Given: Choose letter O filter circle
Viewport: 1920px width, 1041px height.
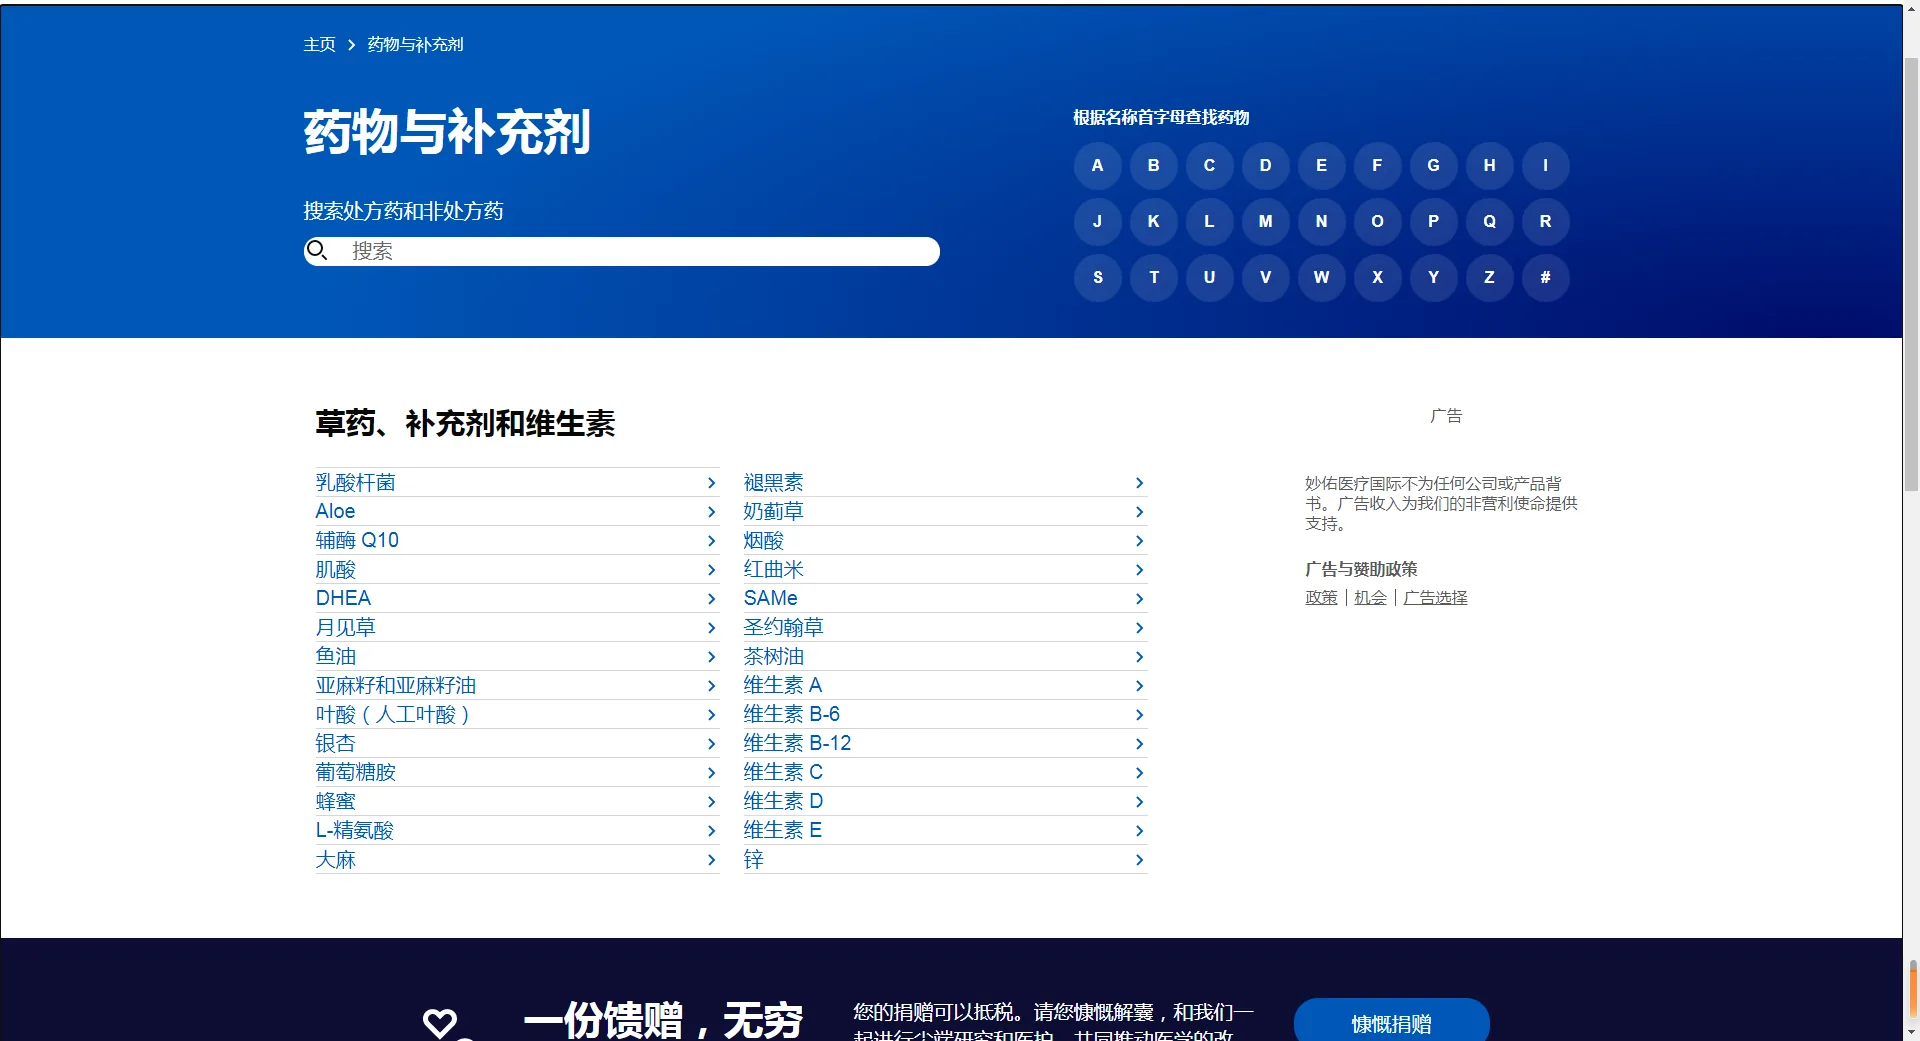Looking at the screenshot, I should tap(1377, 221).
